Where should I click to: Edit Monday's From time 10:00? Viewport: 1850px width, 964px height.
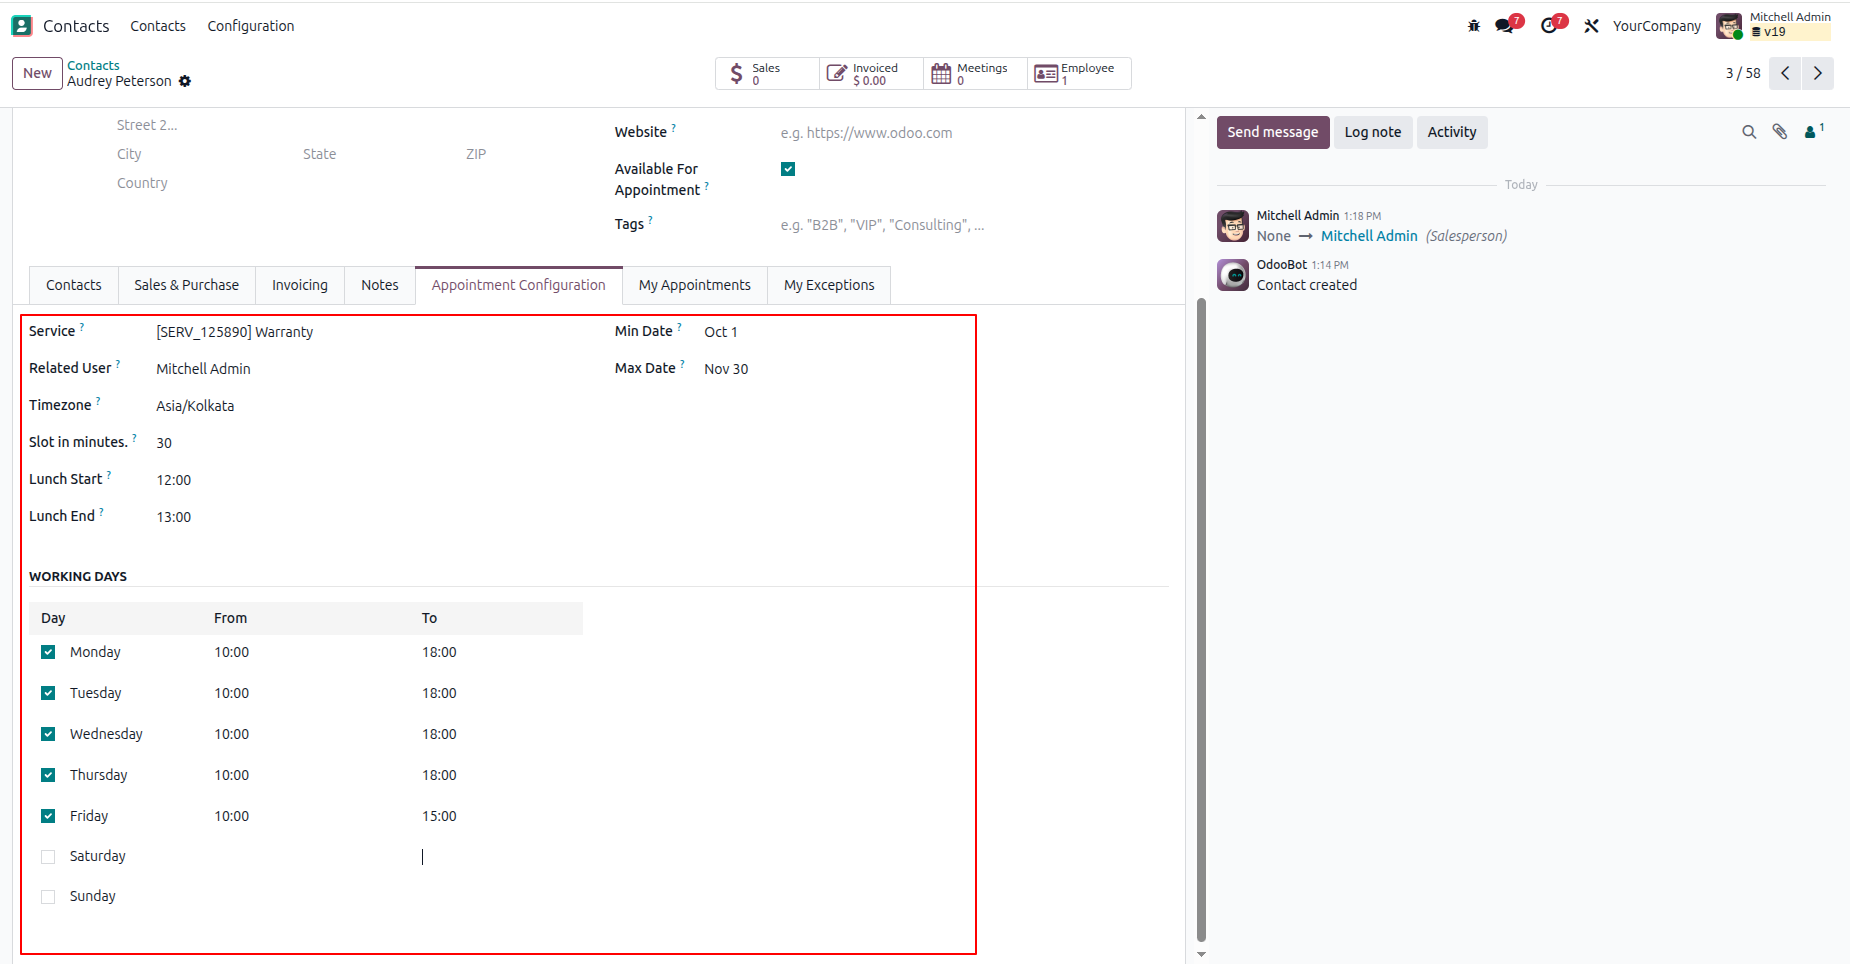click(231, 652)
